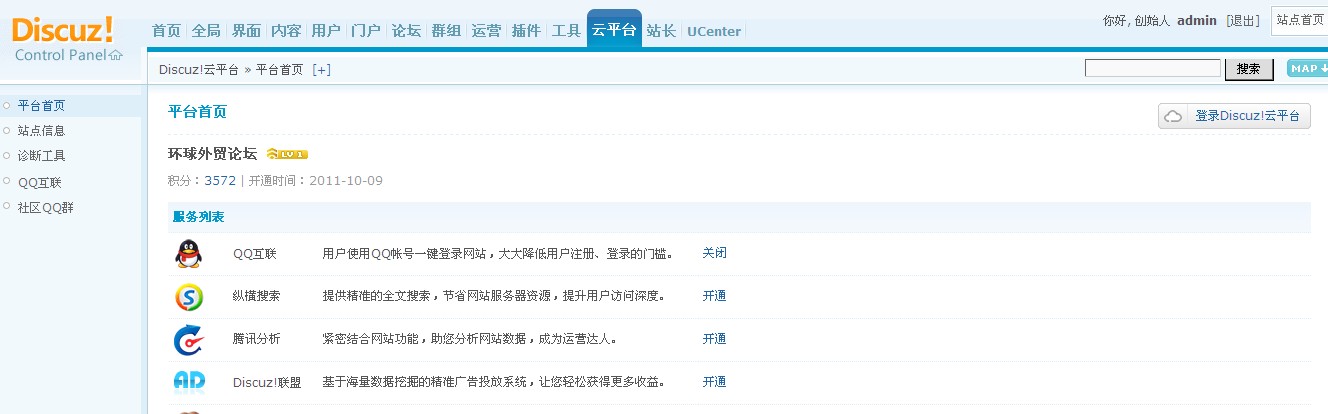
Task: Click 开通 for Discuz!联盟
Action: pyautogui.click(x=715, y=382)
